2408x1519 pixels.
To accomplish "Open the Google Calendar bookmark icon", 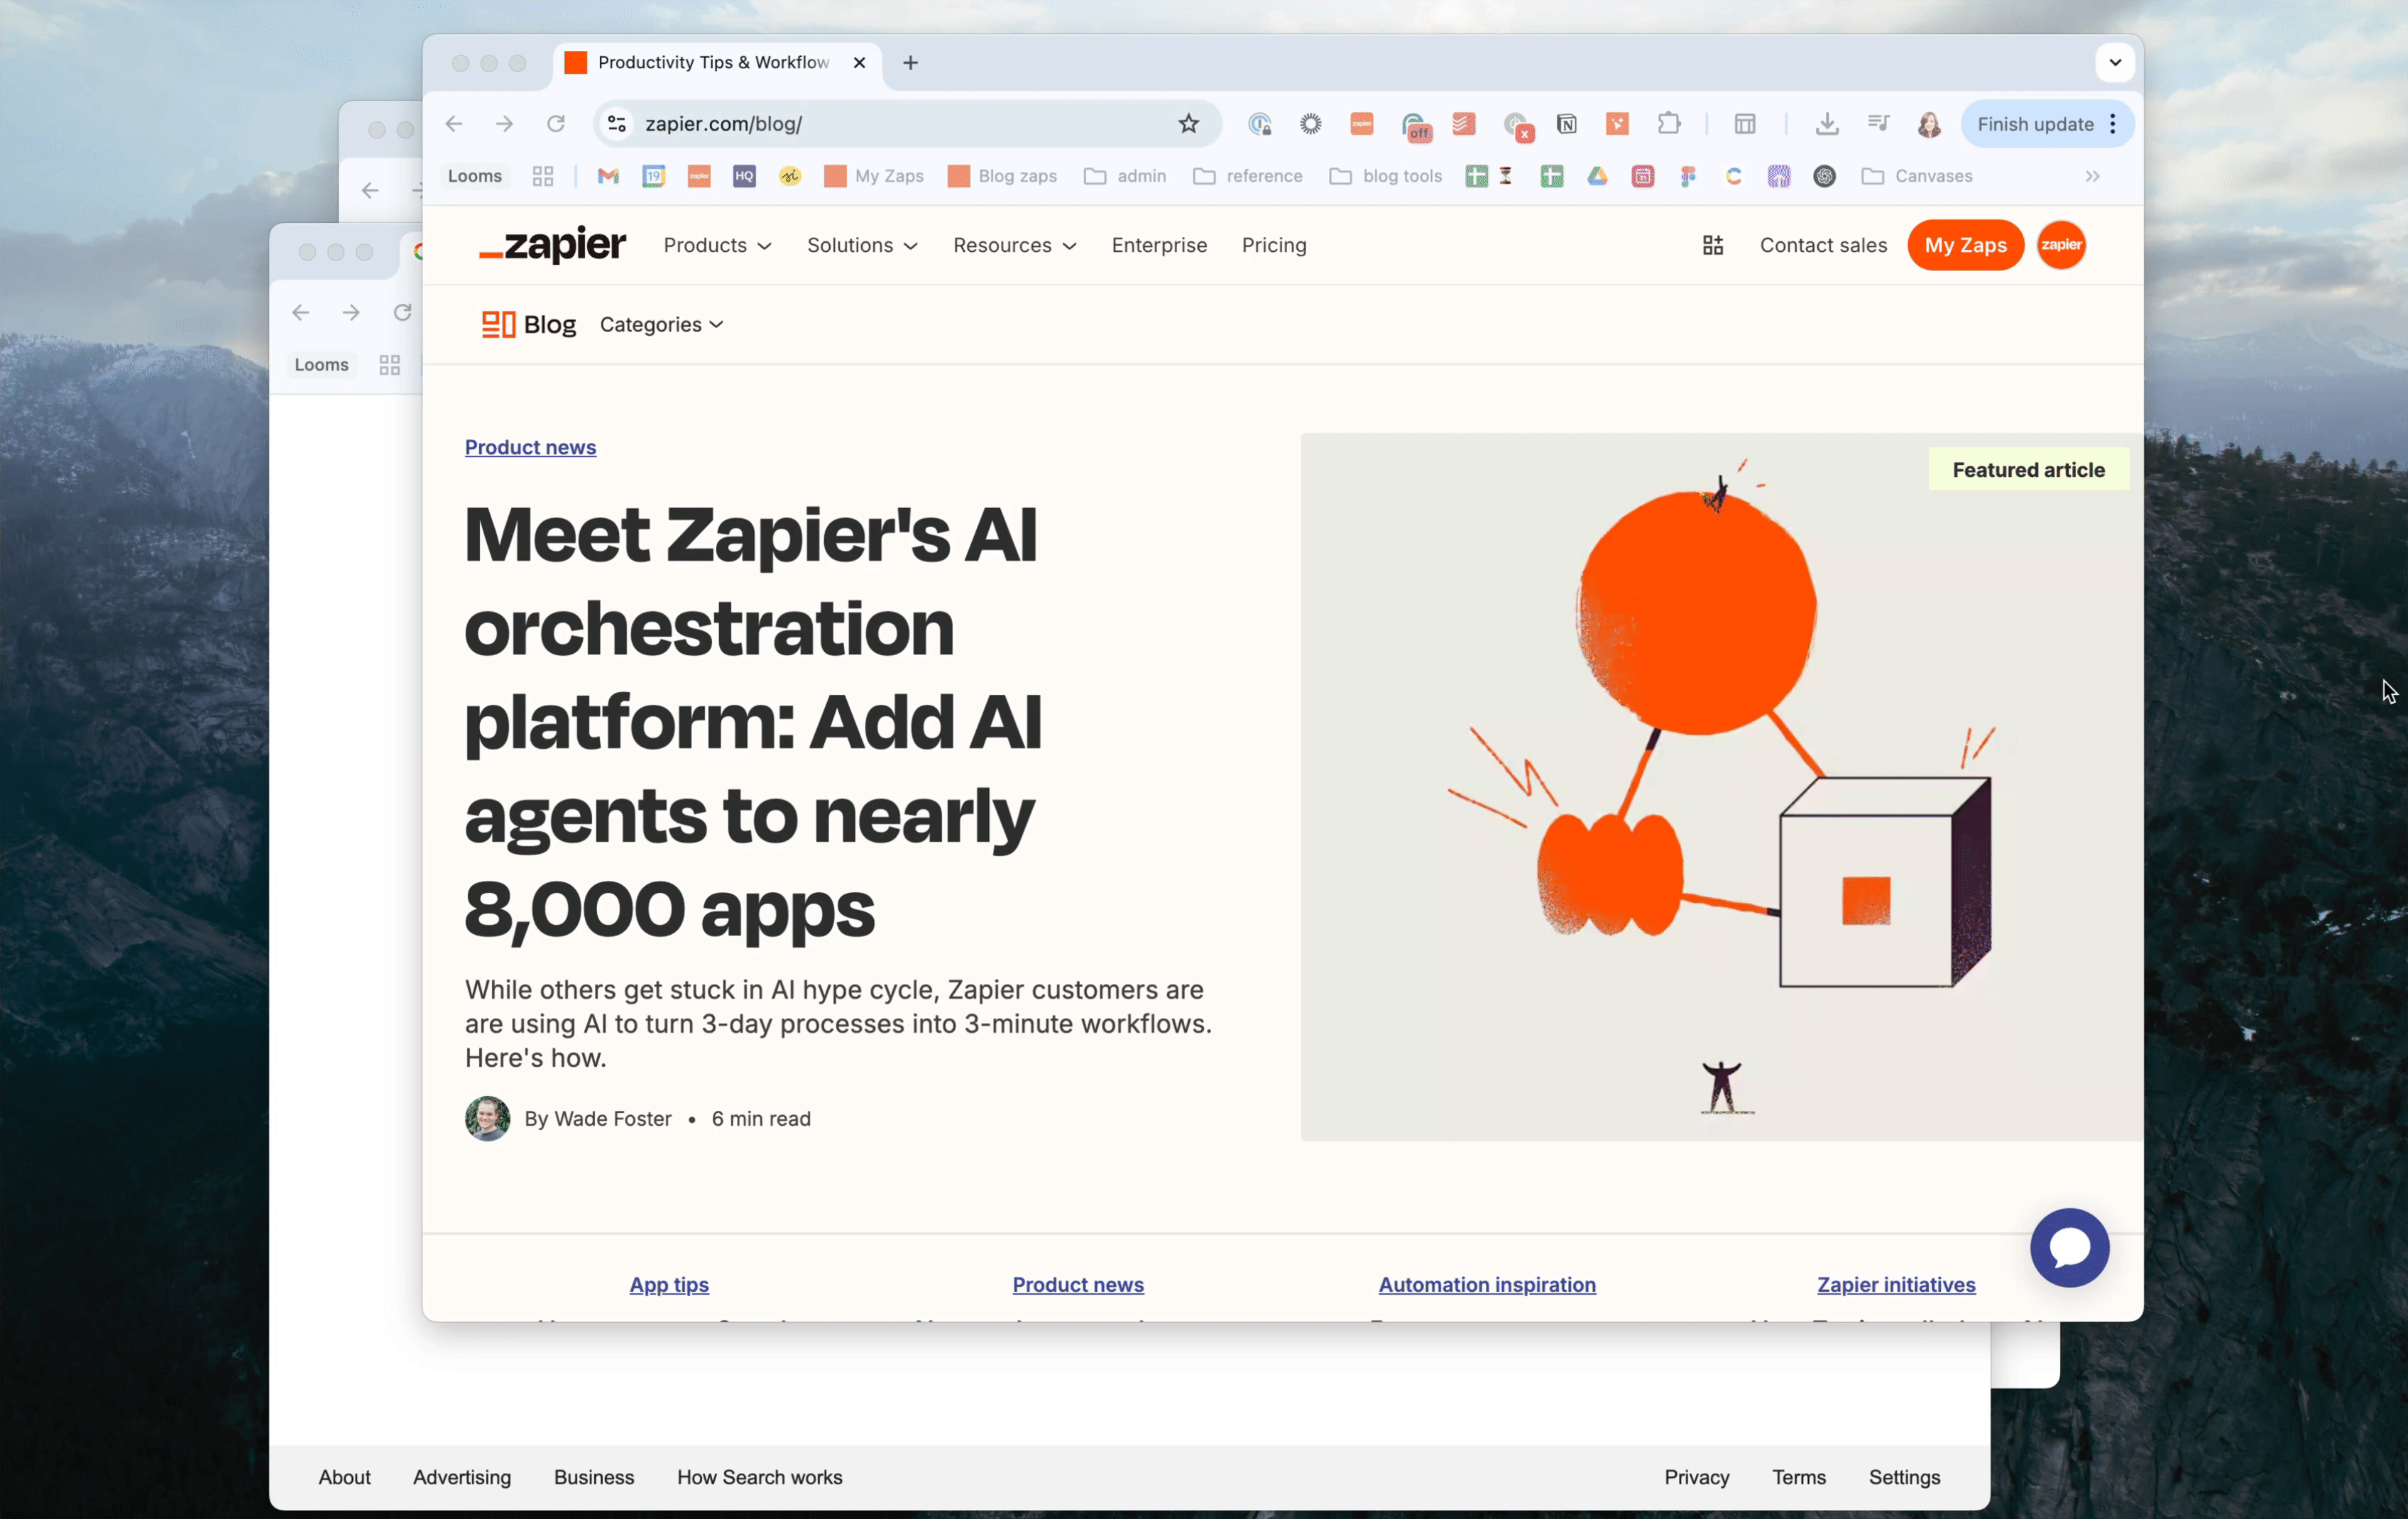I will click(x=654, y=176).
